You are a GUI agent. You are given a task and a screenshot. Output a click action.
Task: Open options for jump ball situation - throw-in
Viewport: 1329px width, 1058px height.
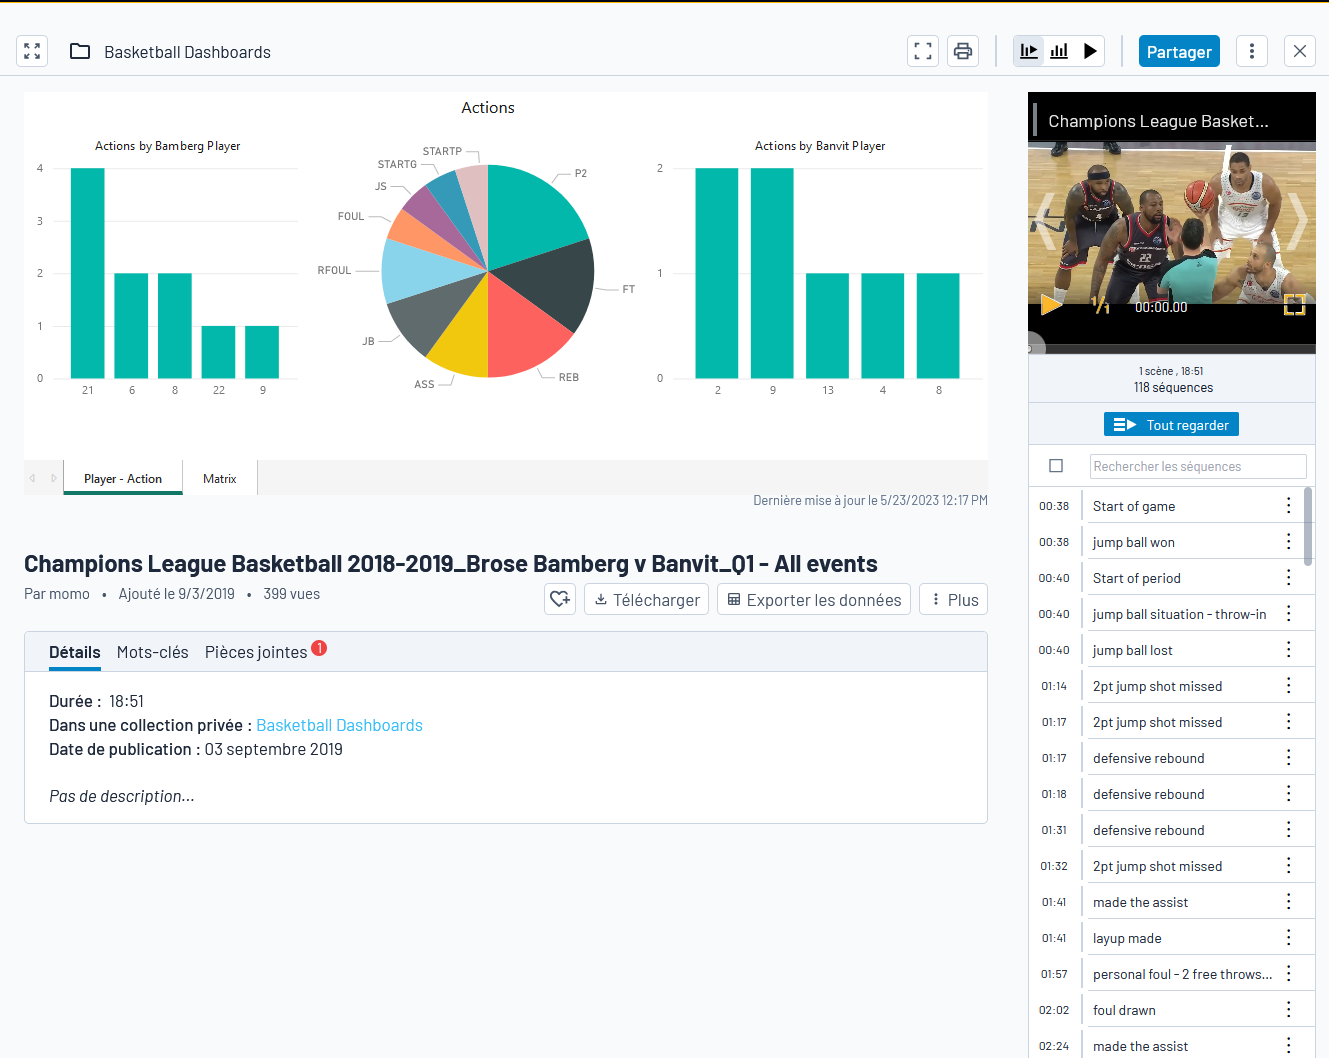1289,614
